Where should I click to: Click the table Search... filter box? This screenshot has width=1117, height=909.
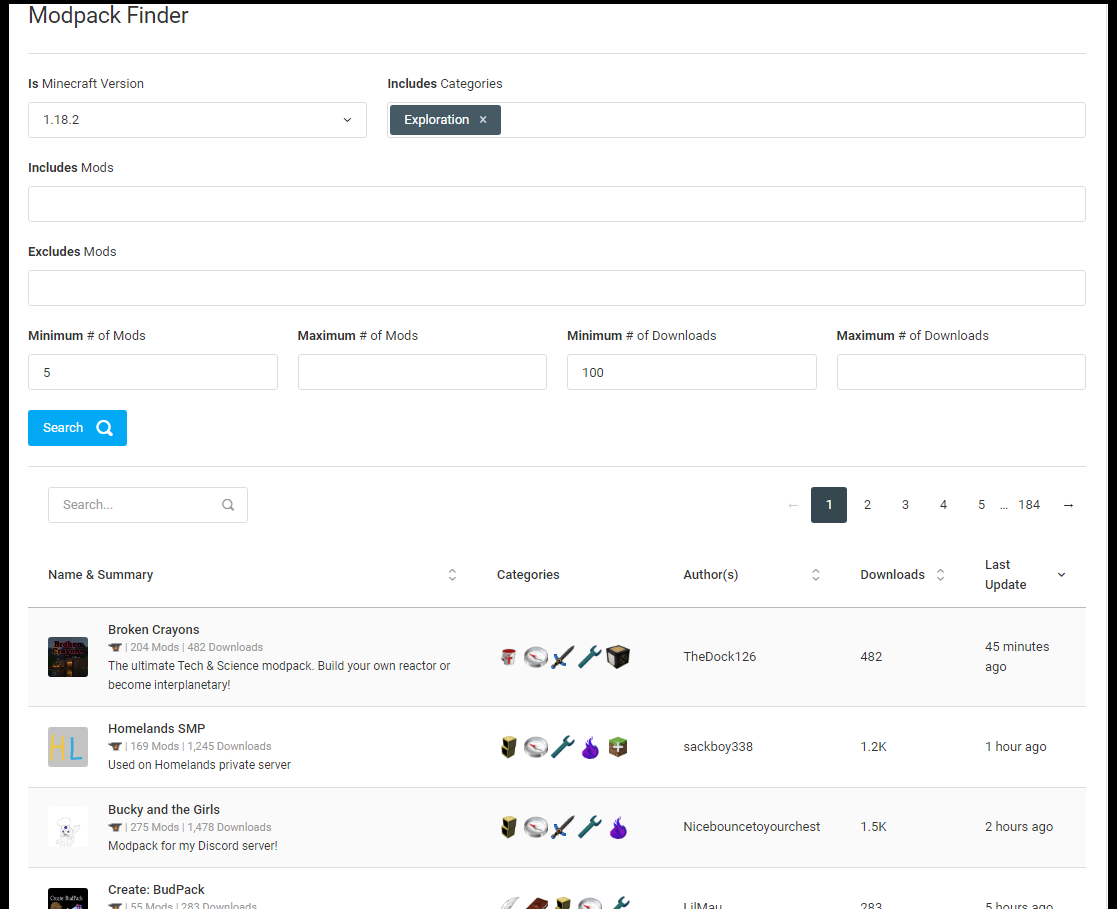click(148, 505)
